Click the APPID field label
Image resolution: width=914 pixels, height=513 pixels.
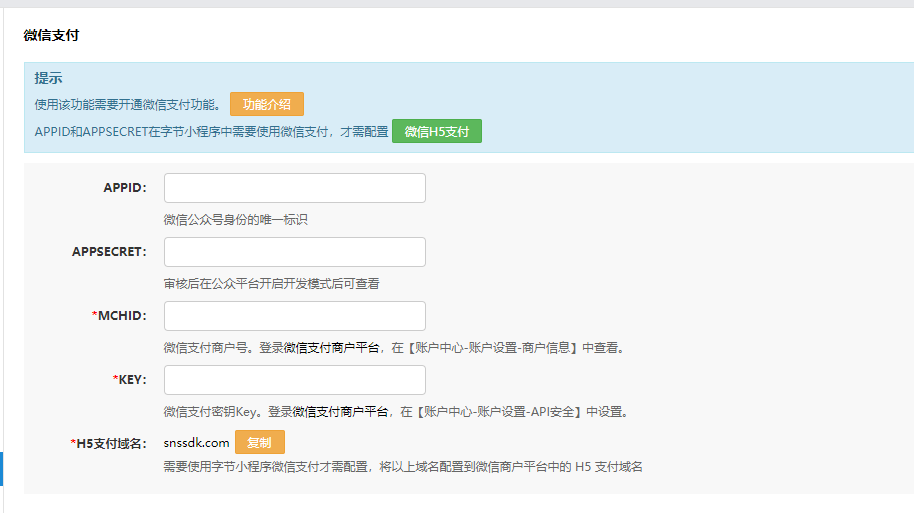pyautogui.click(x=125, y=188)
